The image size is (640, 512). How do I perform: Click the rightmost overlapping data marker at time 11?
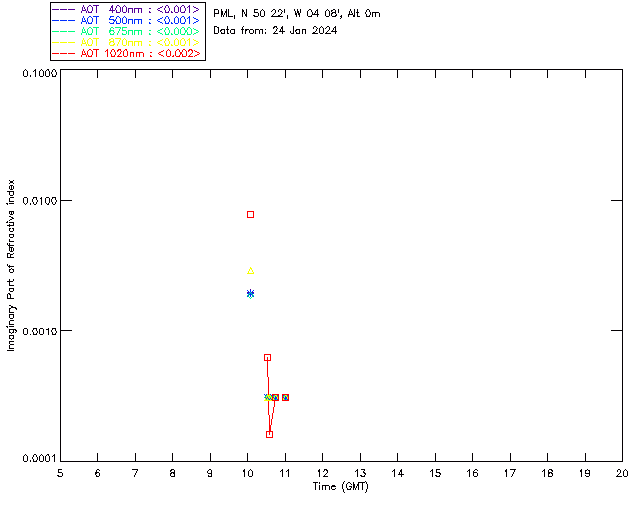[286, 397]
